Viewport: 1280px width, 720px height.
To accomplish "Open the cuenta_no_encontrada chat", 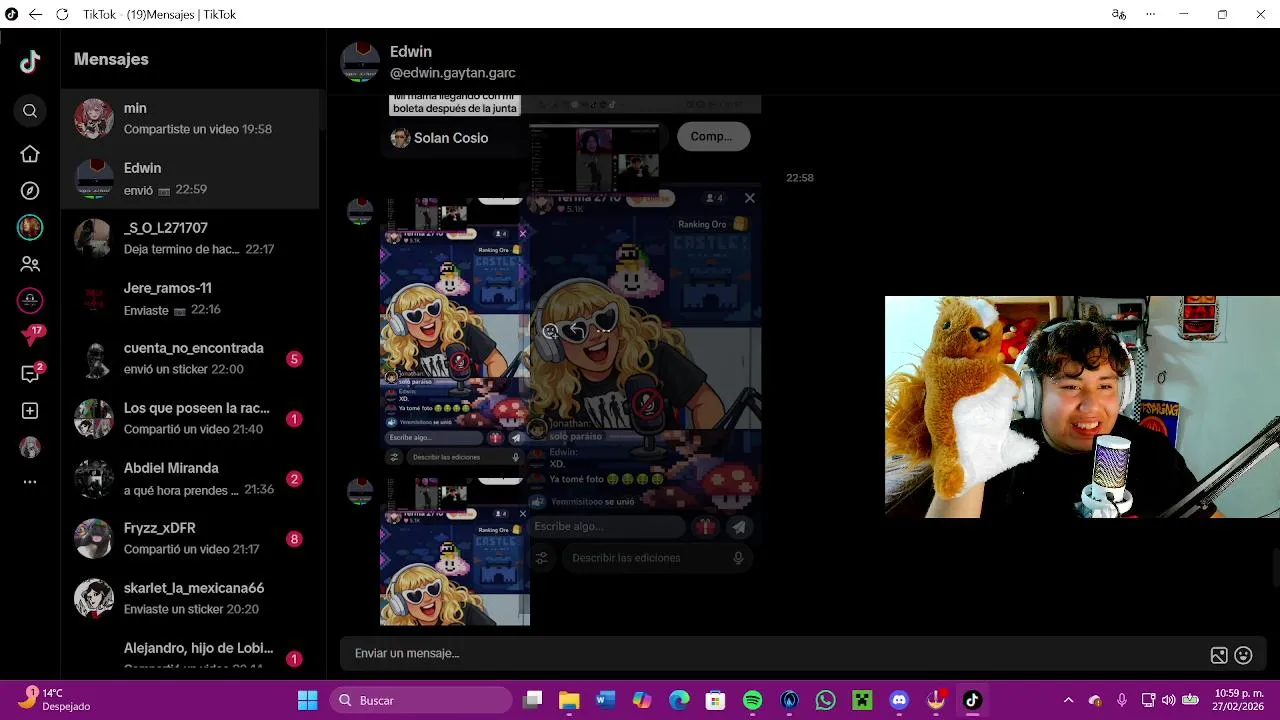I will pyautogui.click(x=190, y=358).
